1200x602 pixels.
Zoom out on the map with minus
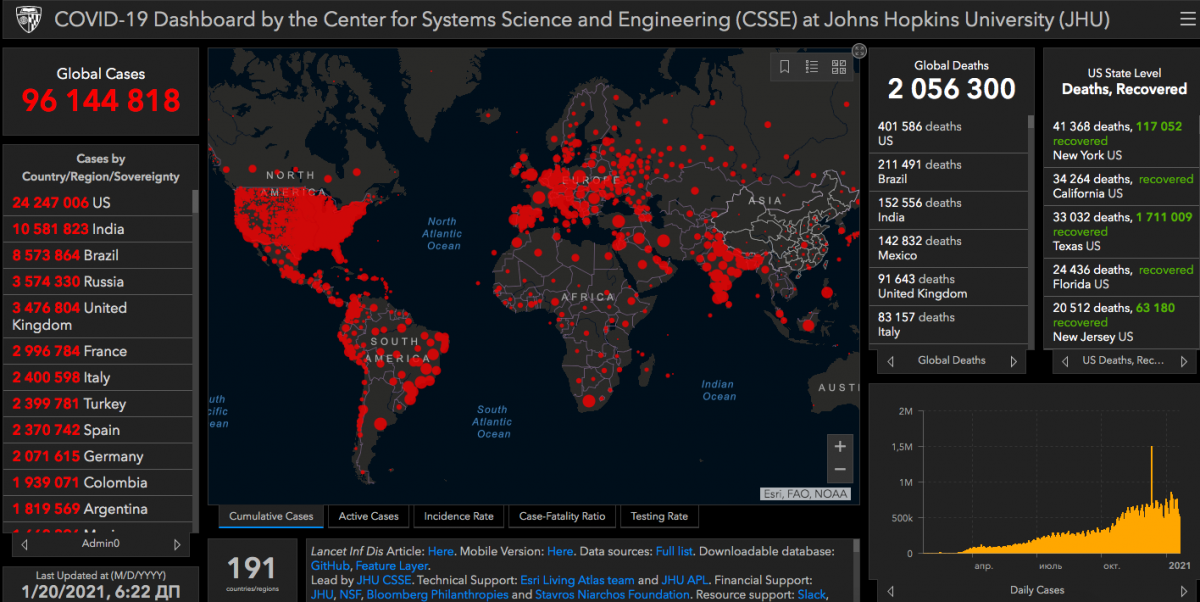[840, 470]
